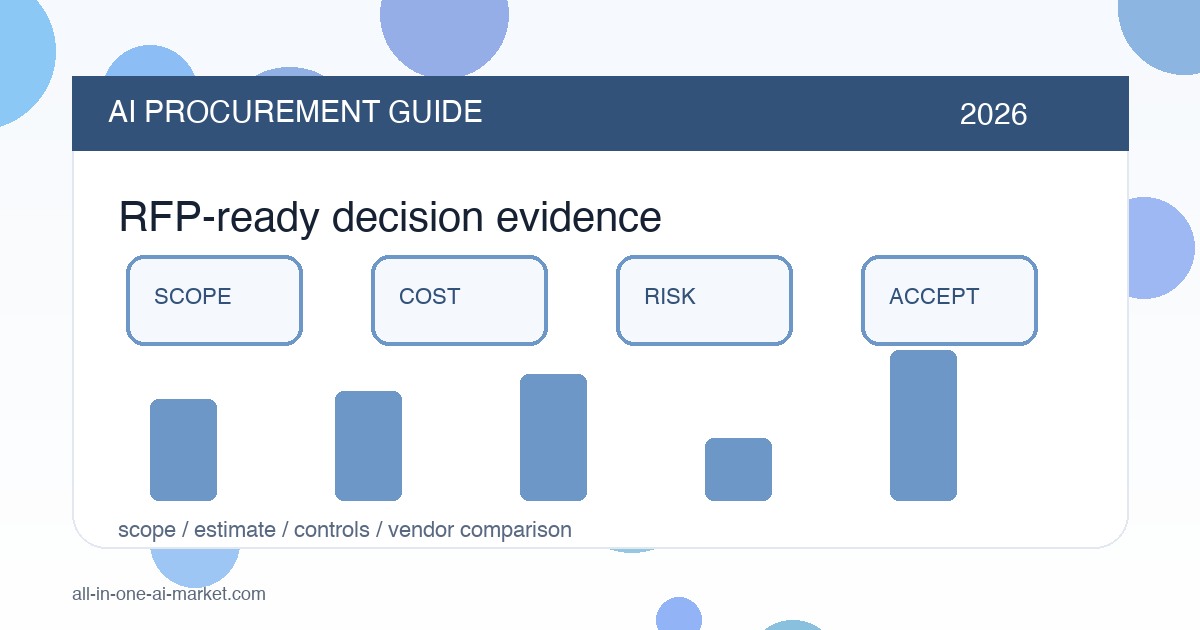This screenshot has width=1200, height=630.
Task: Click the small blue circle at bottom
Action: coord(679,613)
